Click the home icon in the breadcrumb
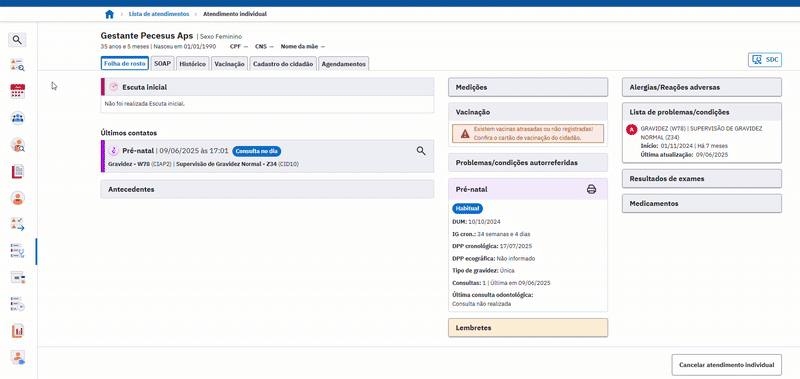 pyautogui.click(x=109, y=14)
